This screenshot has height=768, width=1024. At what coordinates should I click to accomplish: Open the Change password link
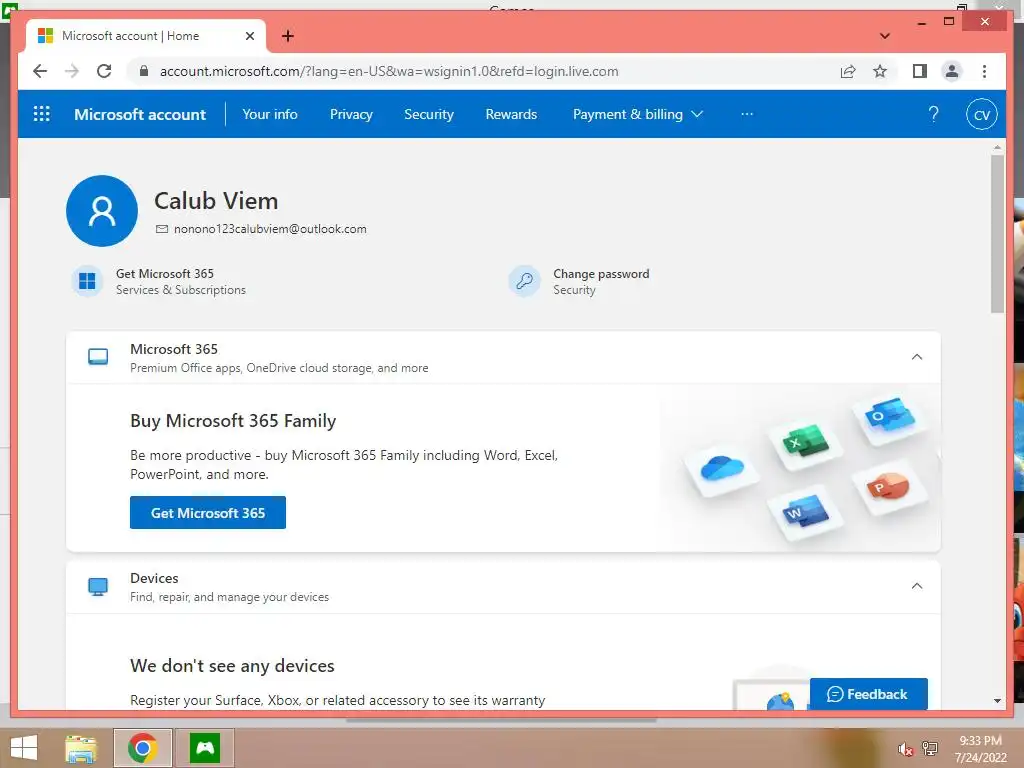[x=601, y=281]
